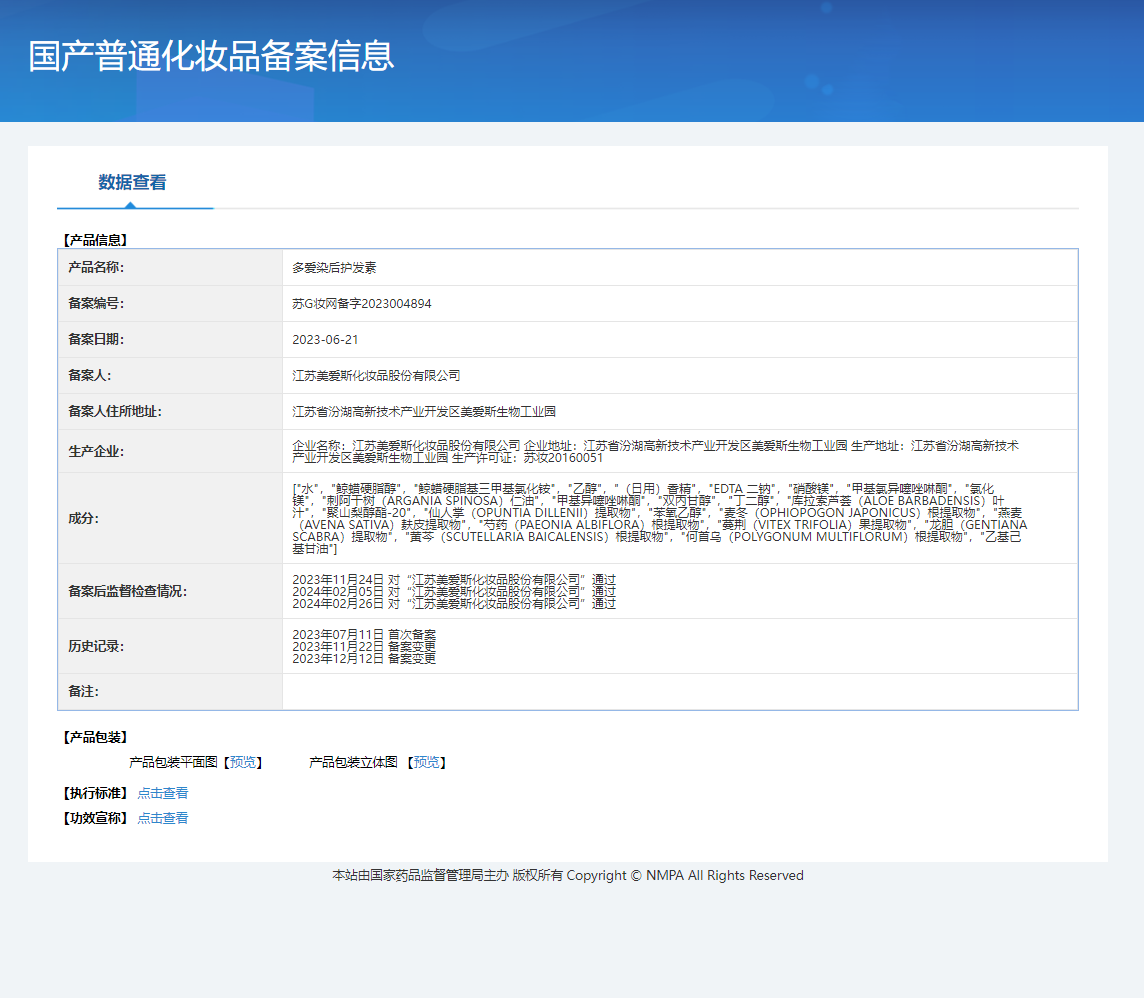1144x998 pixels.
Task: Click the 备案人 company name value
Action: point(376,376)
